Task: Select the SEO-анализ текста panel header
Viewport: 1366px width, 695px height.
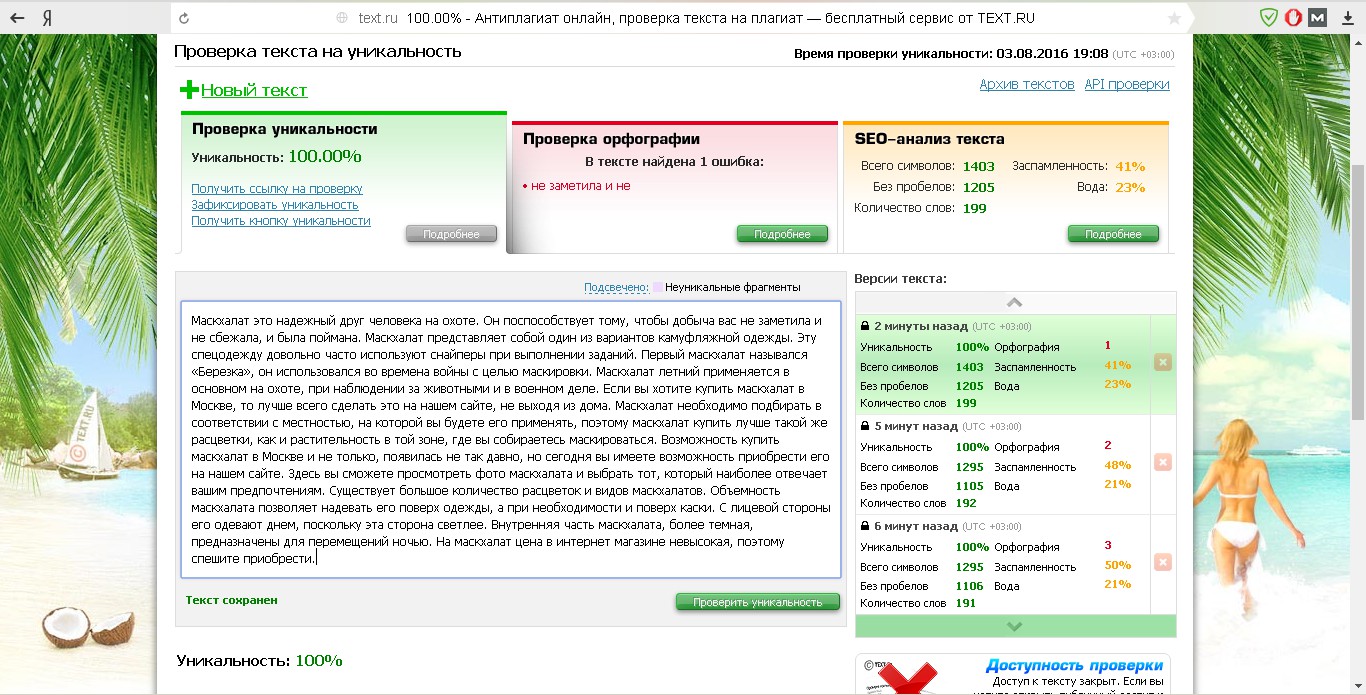Action: click(x=929, y=139)
